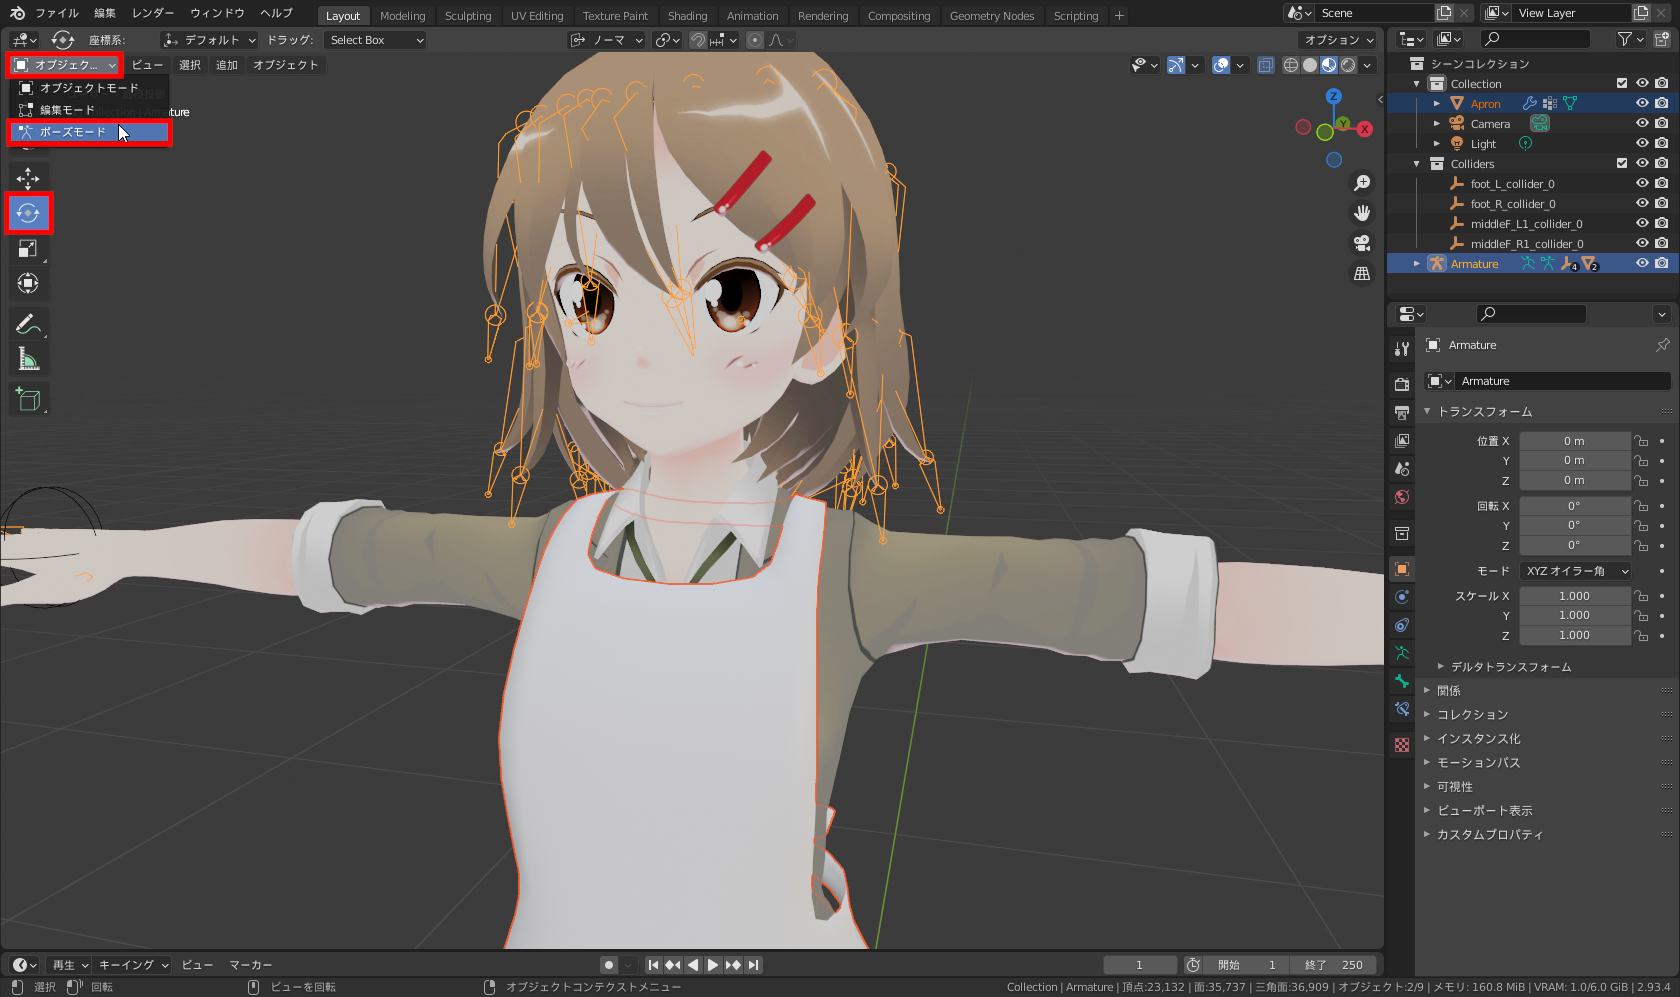Select the Rotate tool
This screenshot has width=1680, height=997.
pyautogui.click(x=28, y=213)
